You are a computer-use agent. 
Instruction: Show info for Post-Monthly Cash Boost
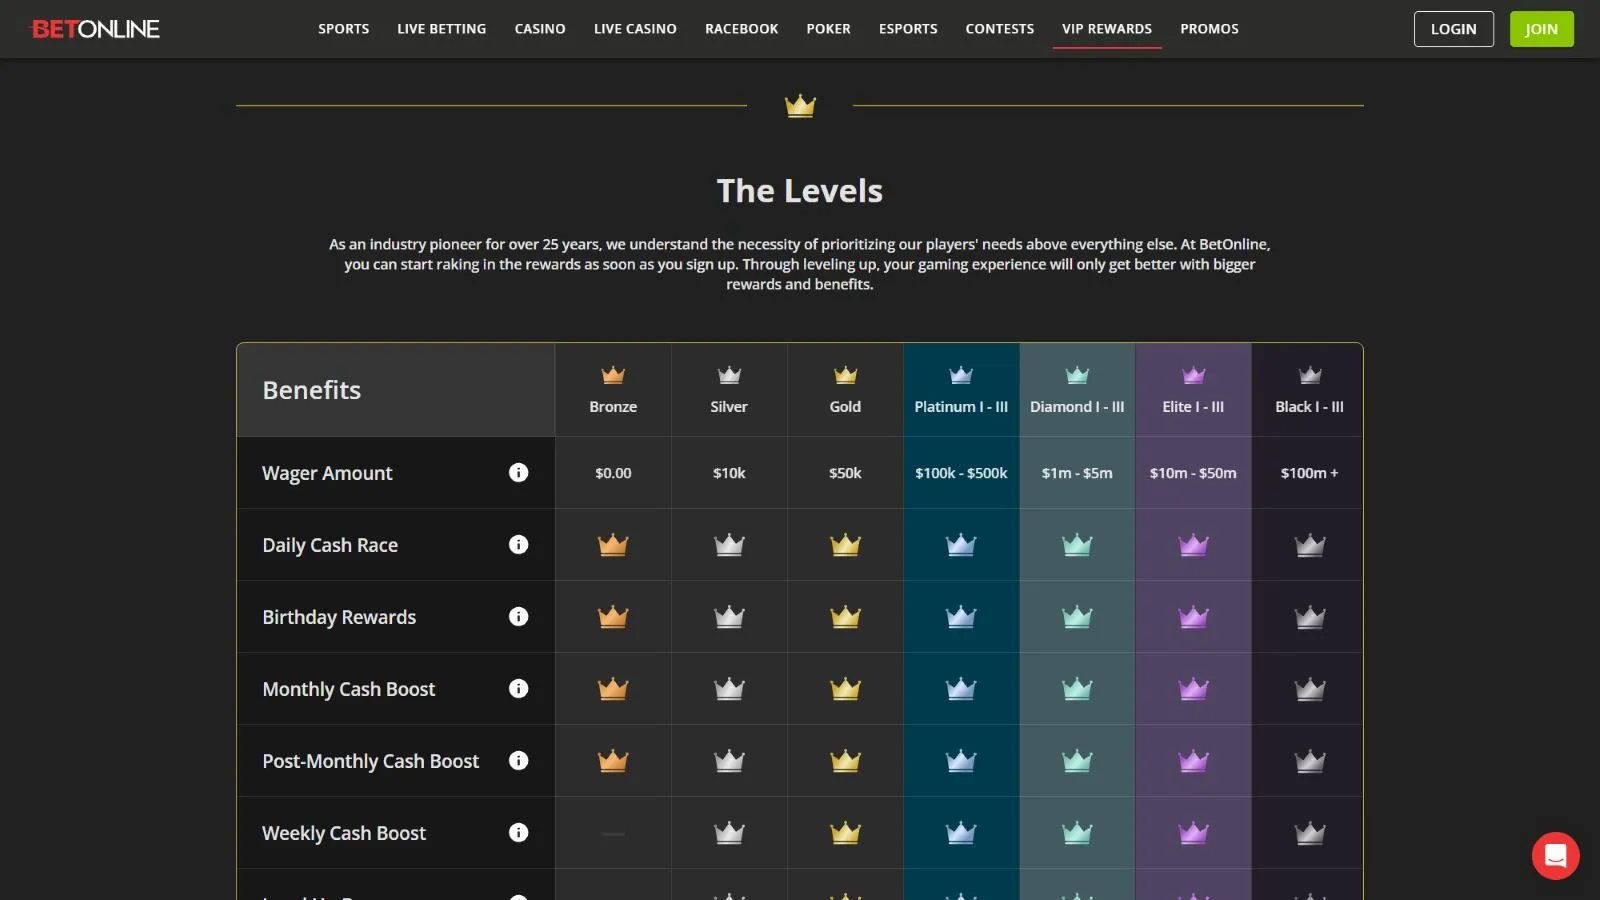click(x=518, y=761)
